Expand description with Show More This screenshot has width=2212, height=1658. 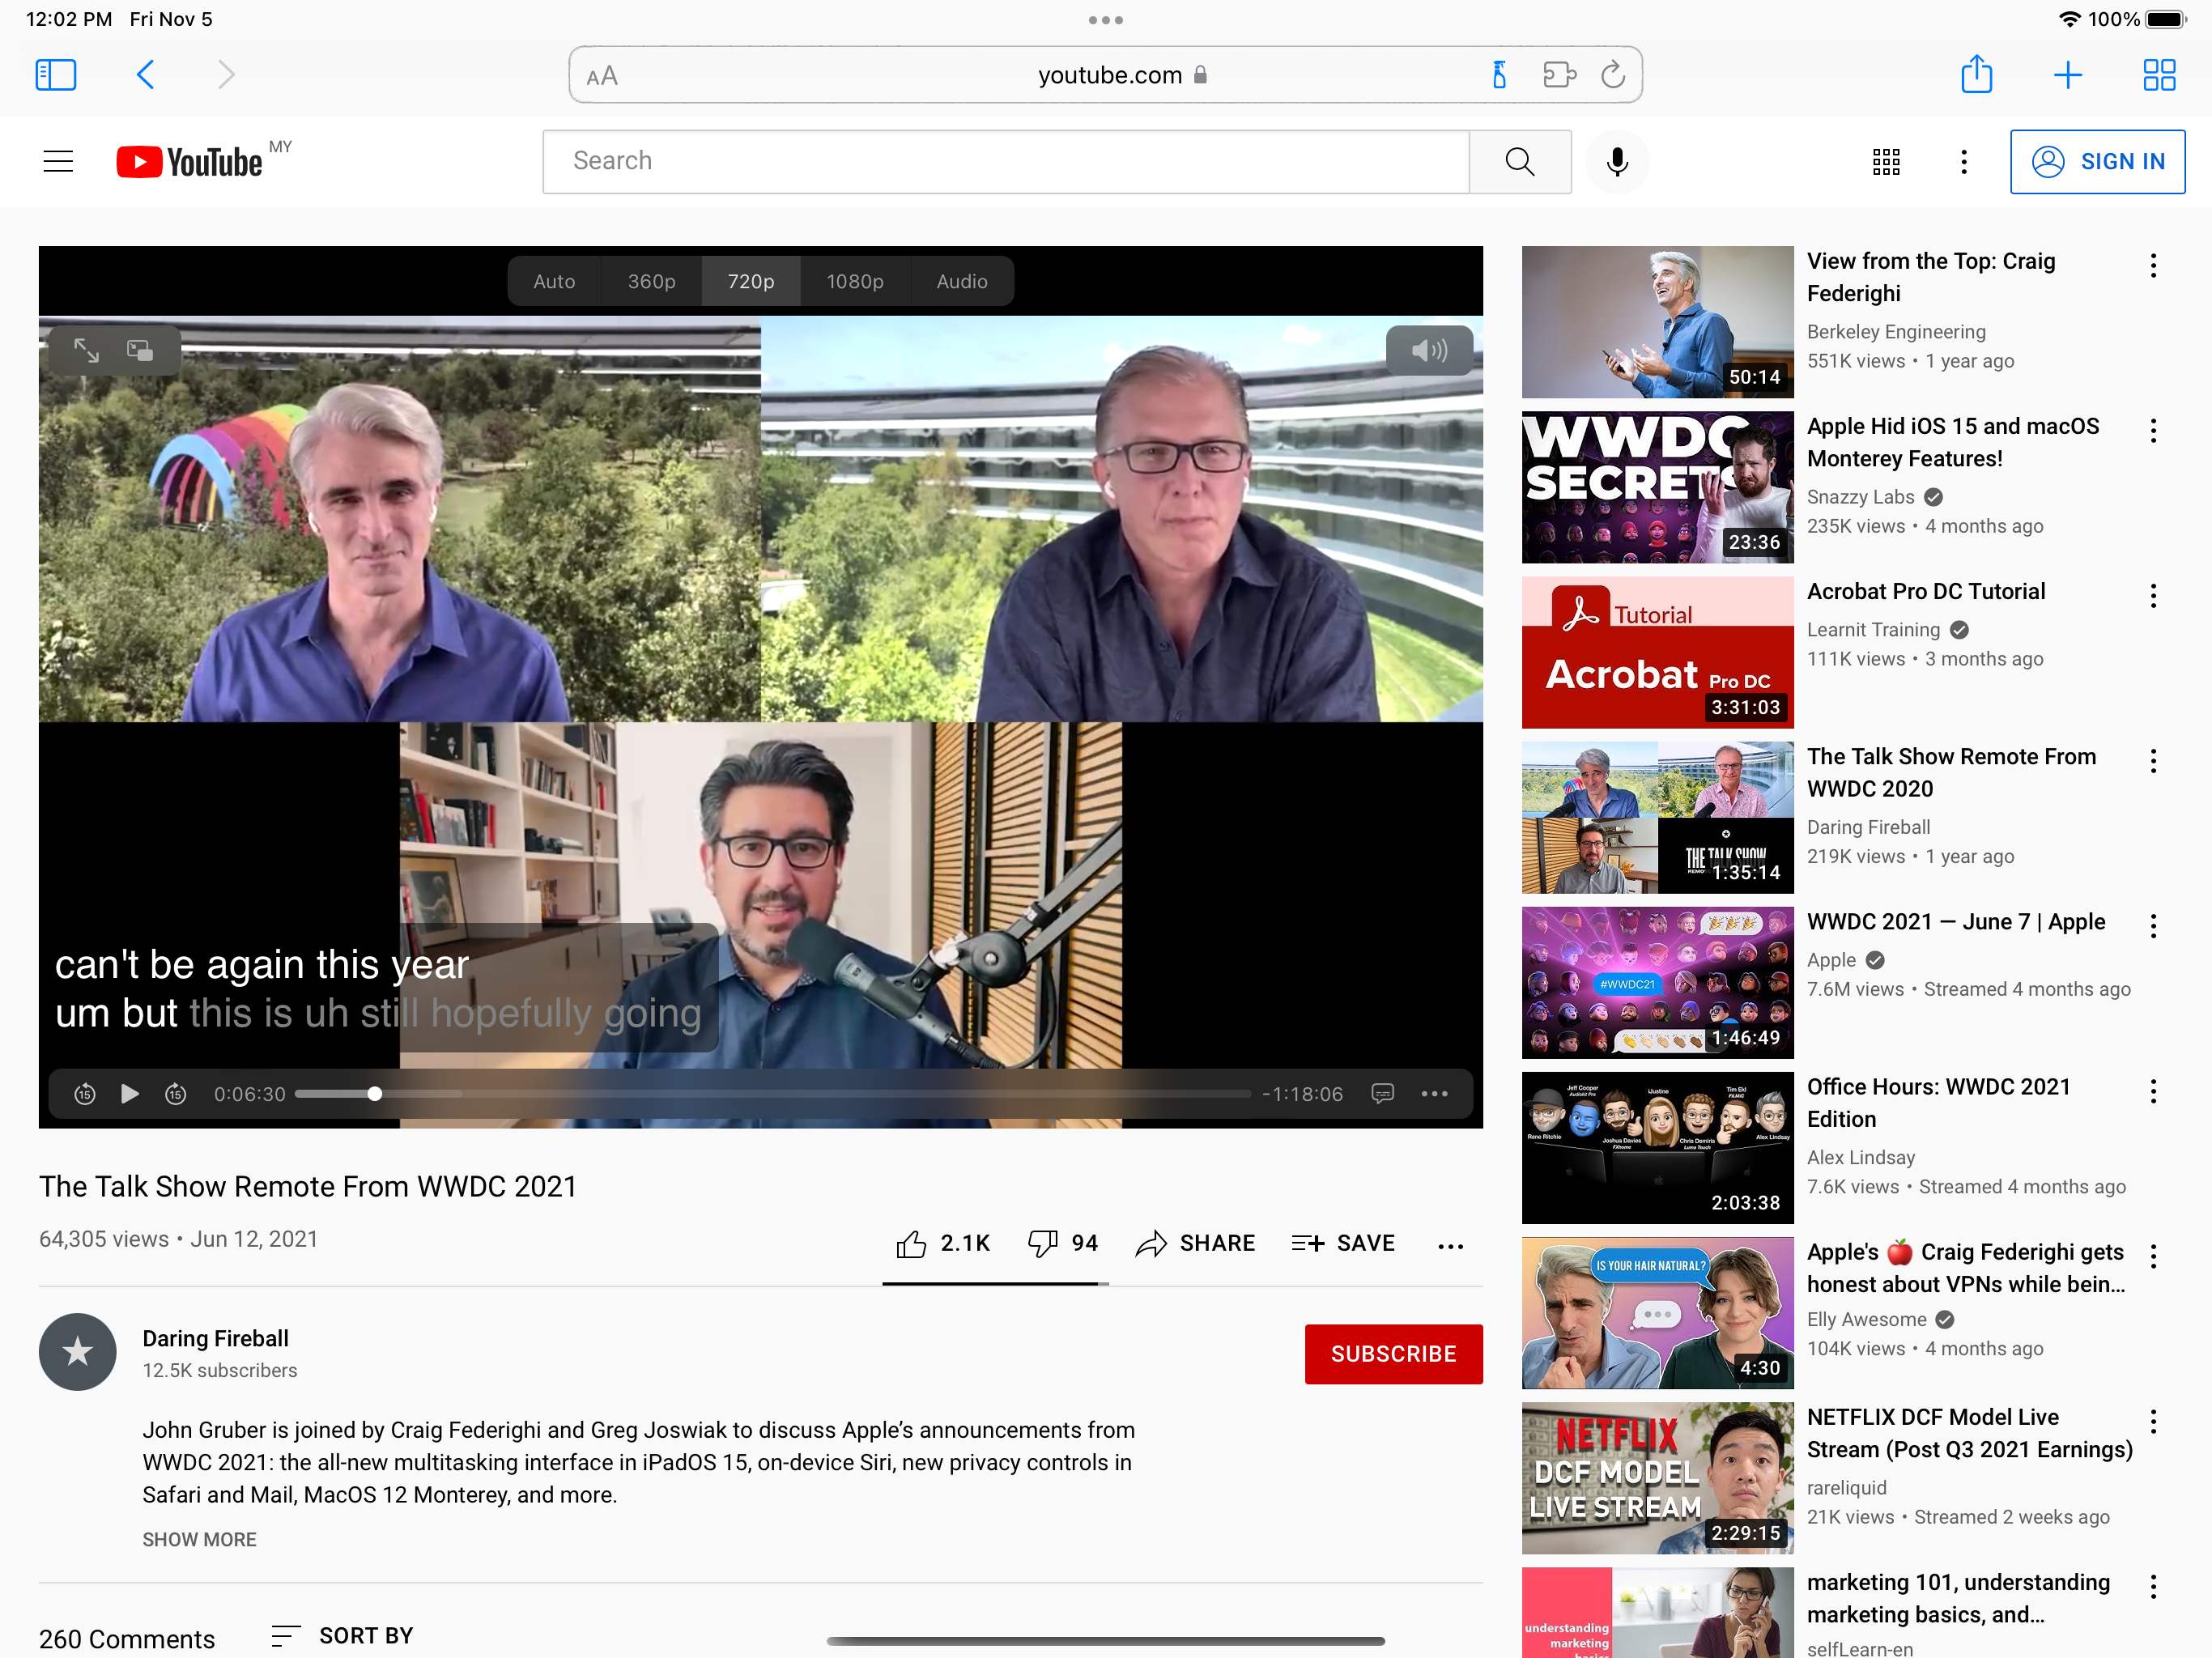[x=199, y=1539]
